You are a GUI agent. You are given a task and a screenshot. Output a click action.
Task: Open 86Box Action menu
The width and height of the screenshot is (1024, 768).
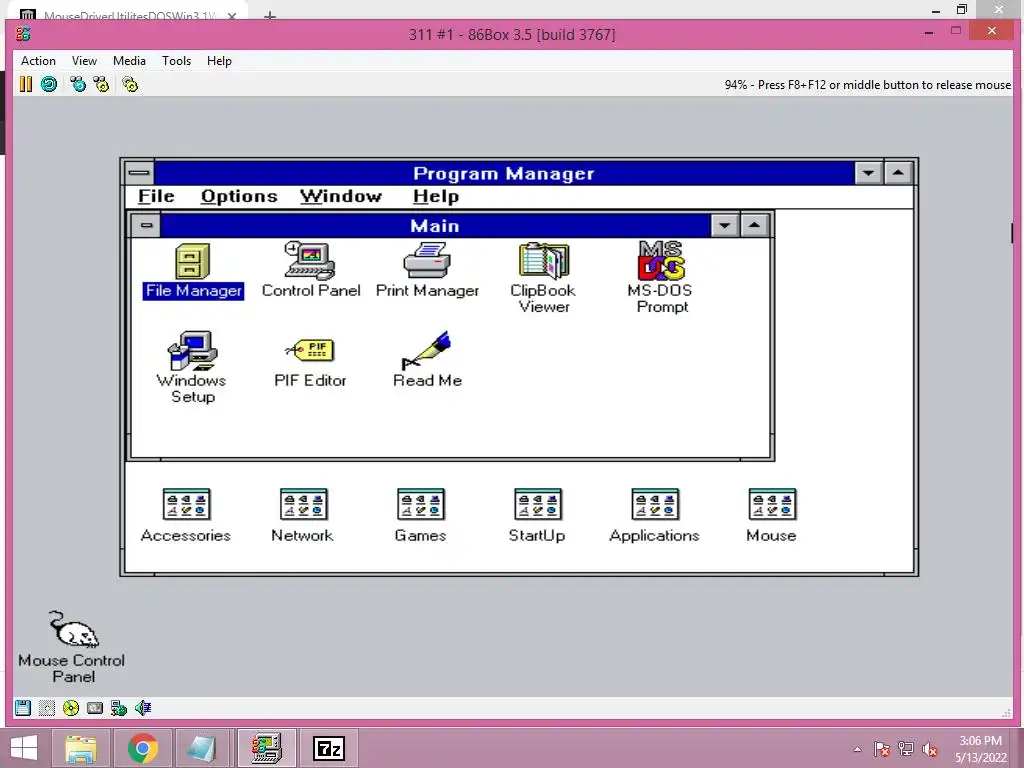point(39,61)
